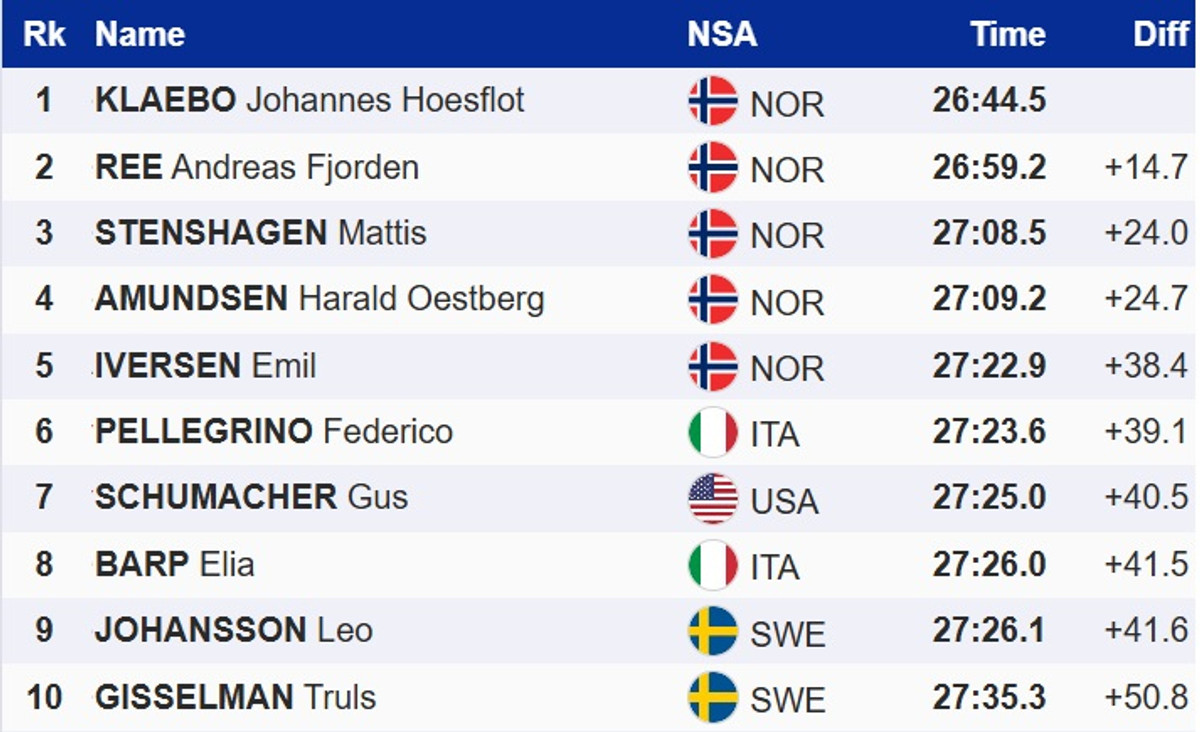This screenshot has height=732, width=1200.
Task: Click Pellegrino's time 27:23.6
Action: (x=989, y=432)
